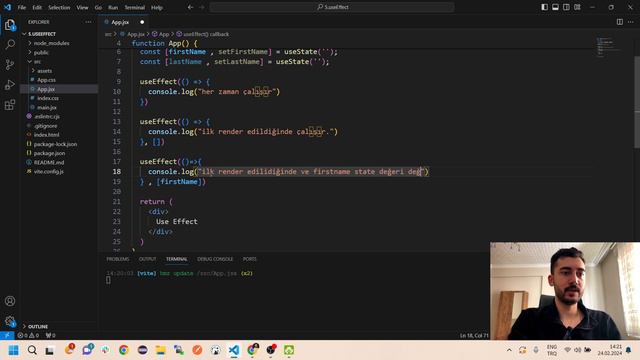Image resolution: width=640 pixels, height=360 pixels.
Task: Click errors and warnings status indicator
Action: click(28, 336)
